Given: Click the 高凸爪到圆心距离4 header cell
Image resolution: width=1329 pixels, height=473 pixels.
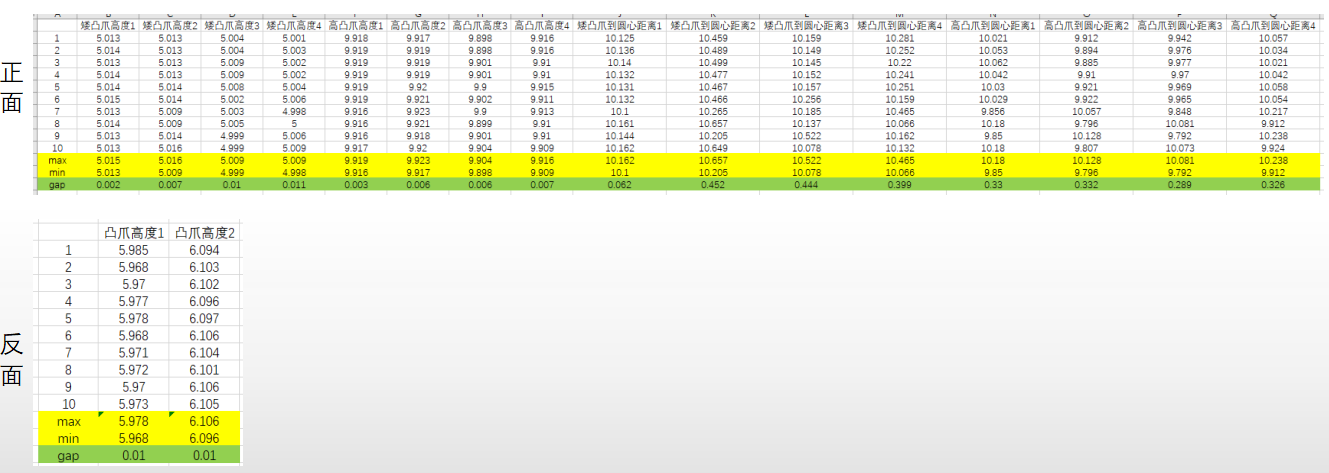Looking at the screenshot, I should click(1273, 24).
